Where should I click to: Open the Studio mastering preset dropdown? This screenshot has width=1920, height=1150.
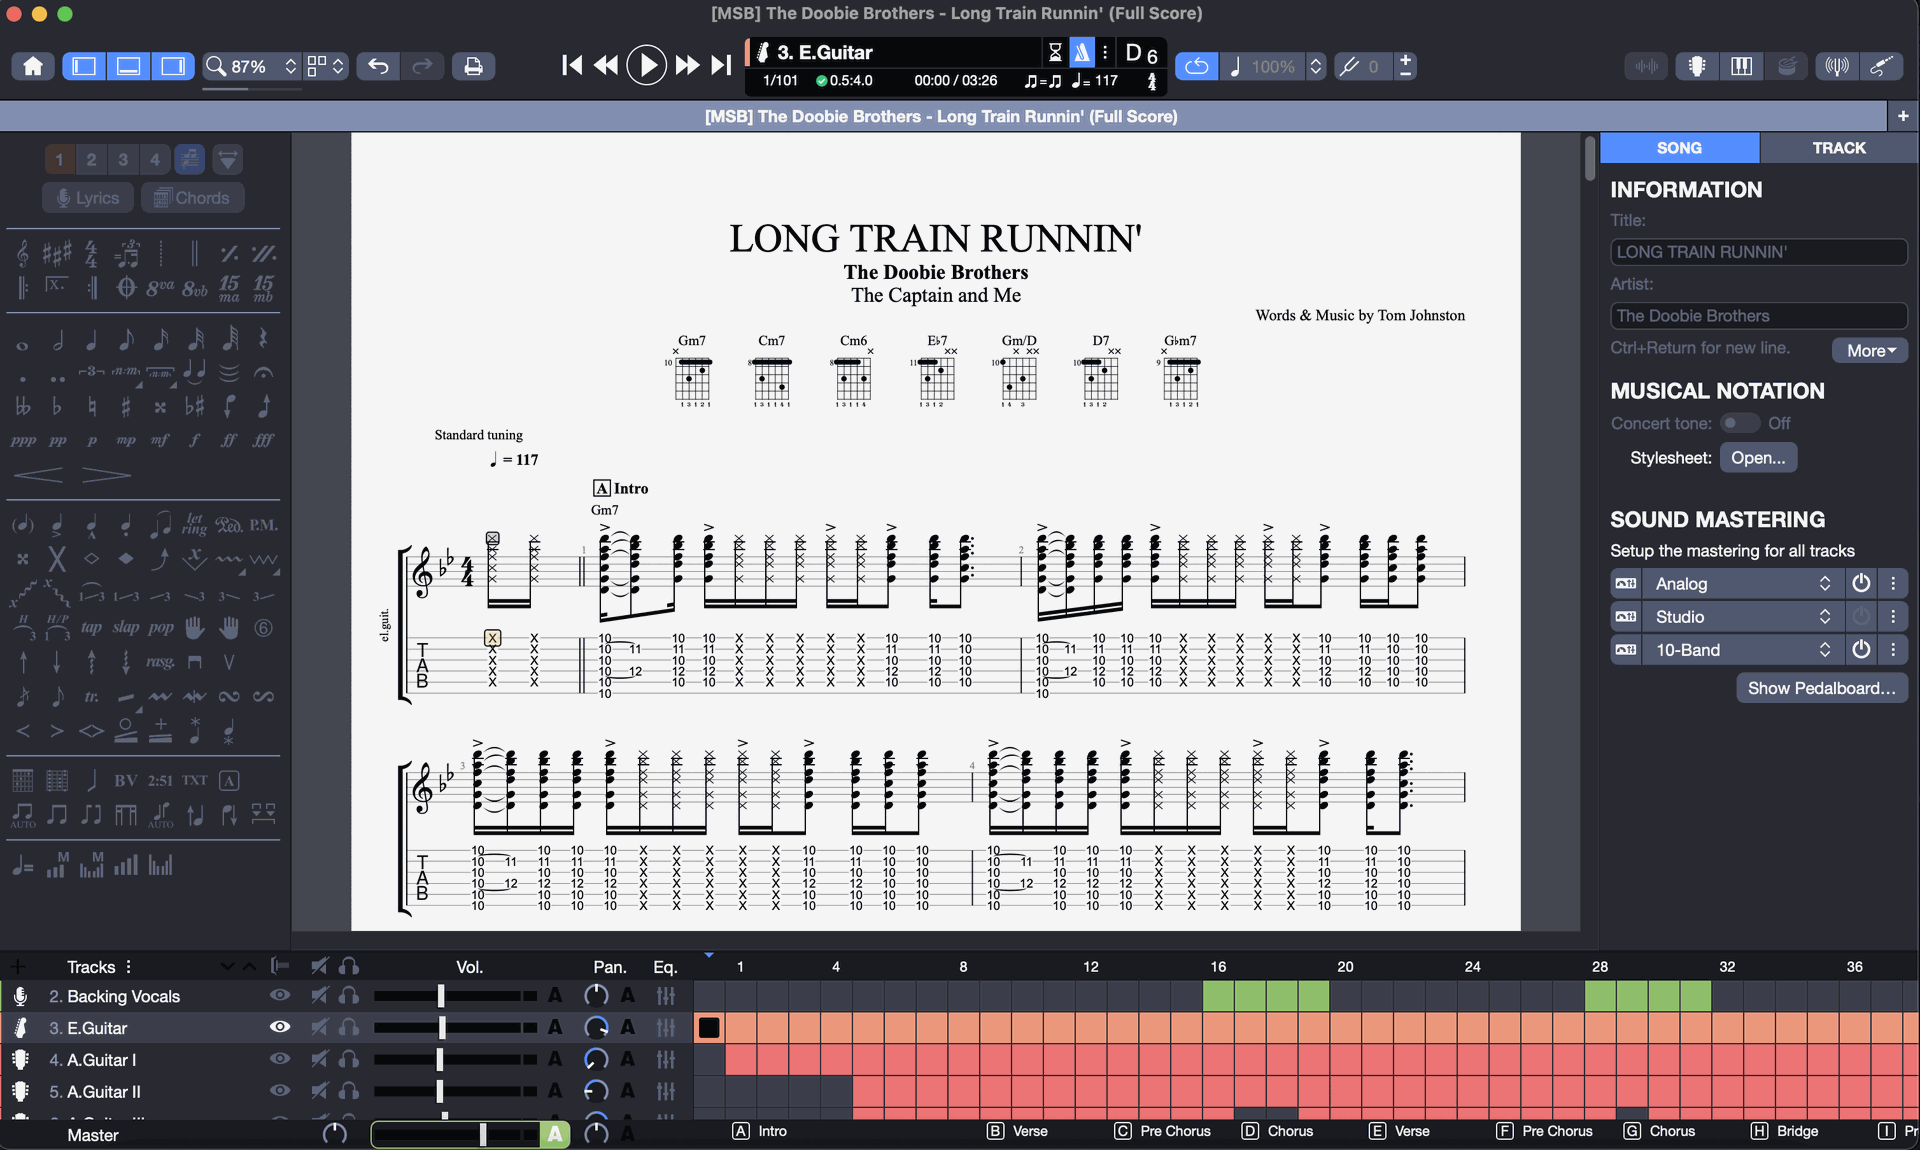pos(1740,617)
